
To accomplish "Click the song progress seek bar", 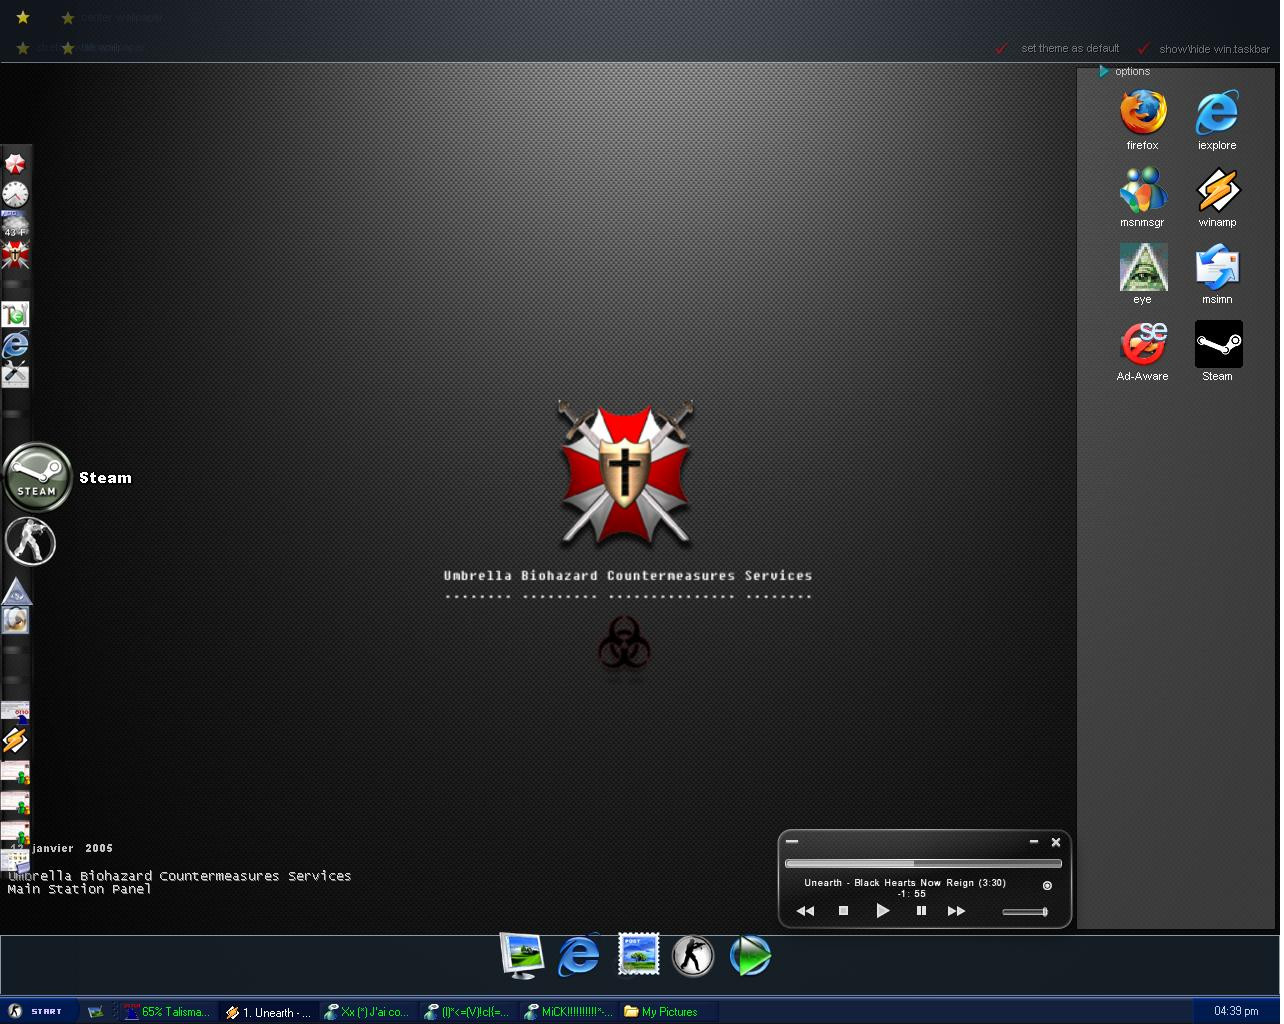I will click(923, 863).
